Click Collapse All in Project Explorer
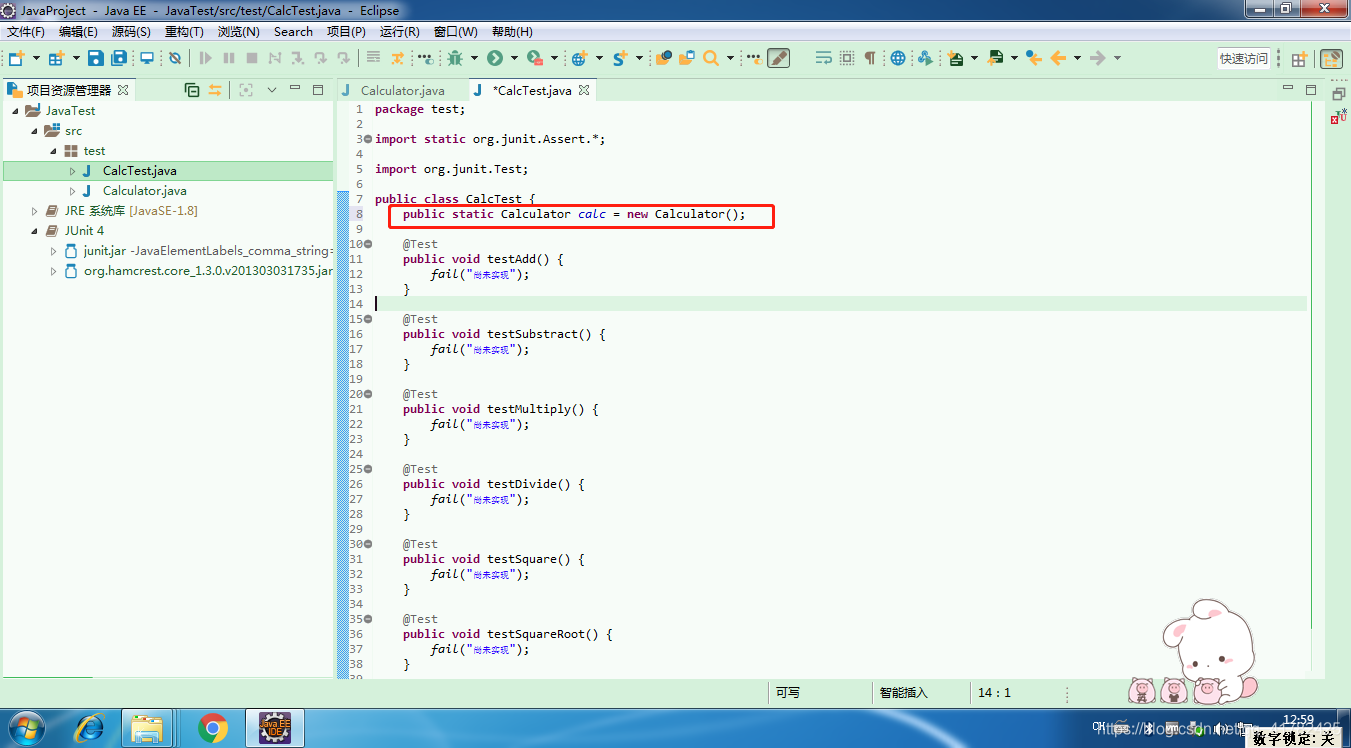Image resolution: width=1351 pixels, height=748 pixels. 192,90
